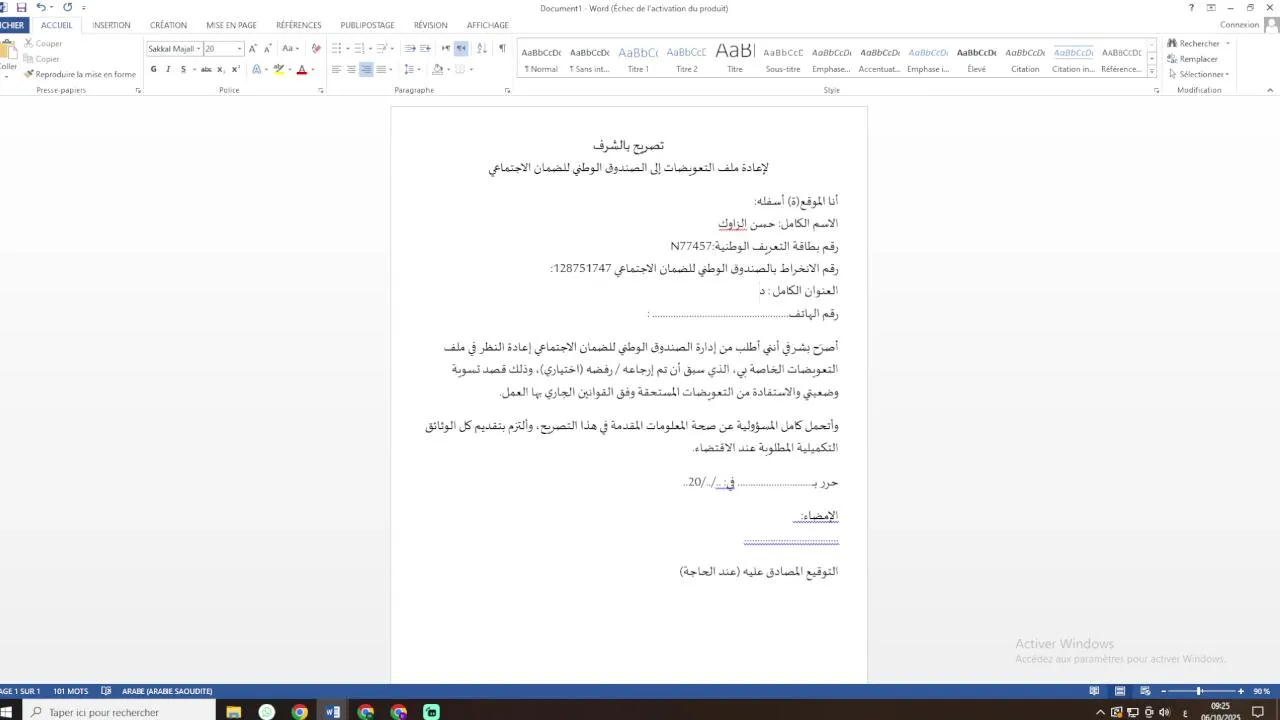Center the paragraph text
The width and height of the screenshot is (1280, 720).
(351, 69)
